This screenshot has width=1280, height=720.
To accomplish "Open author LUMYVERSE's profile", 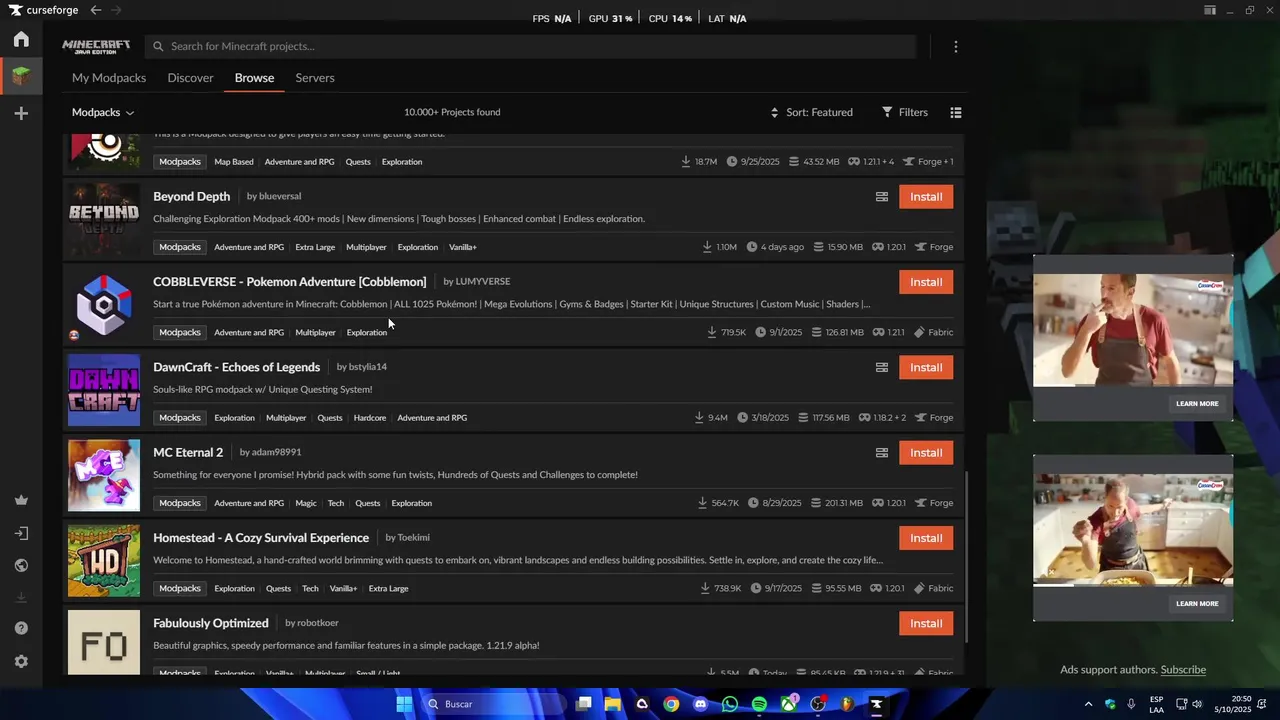I will (483, 282).
